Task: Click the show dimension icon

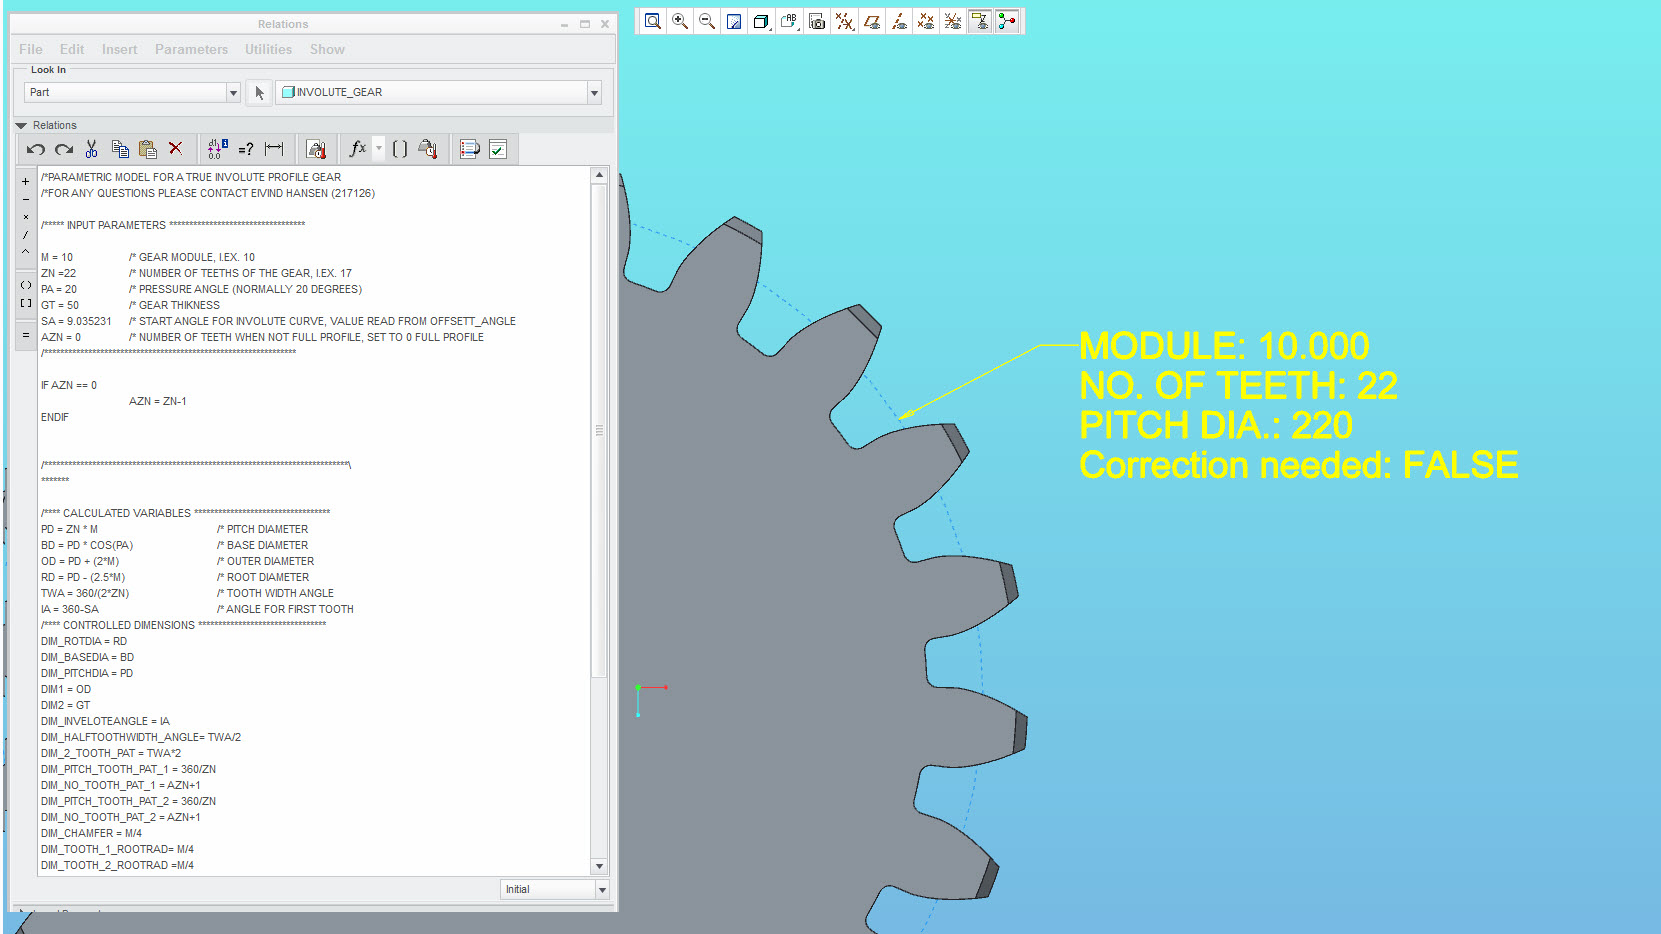Action: pos(274,149)
